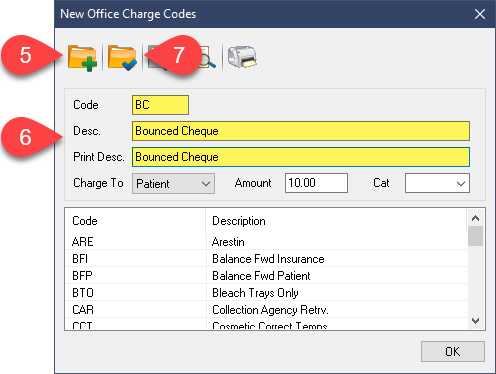Open the Cat dropdown
This screenshot has height=374, width=496.
[x=437, y=183]
